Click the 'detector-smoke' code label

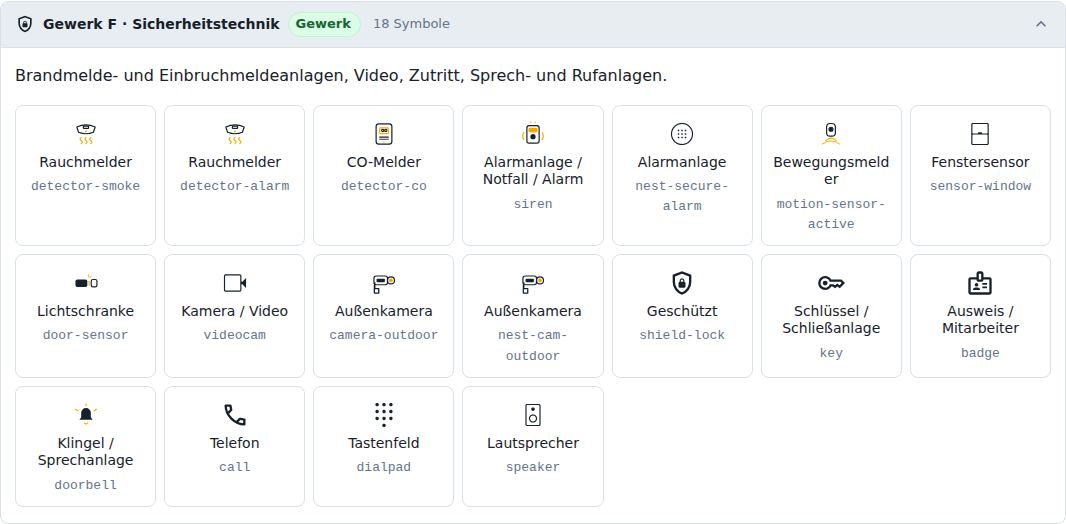(x=86, y=186)
